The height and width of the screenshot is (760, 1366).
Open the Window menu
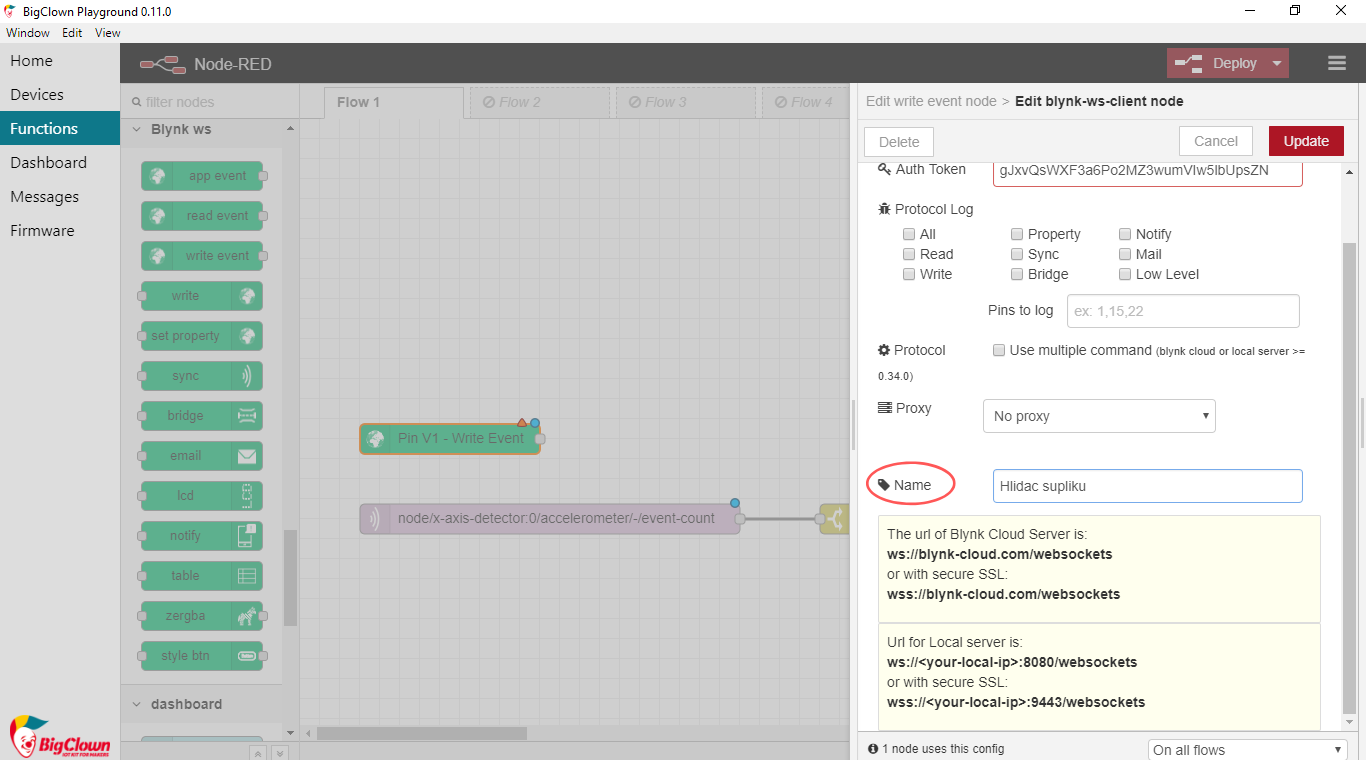coord(28,33)
